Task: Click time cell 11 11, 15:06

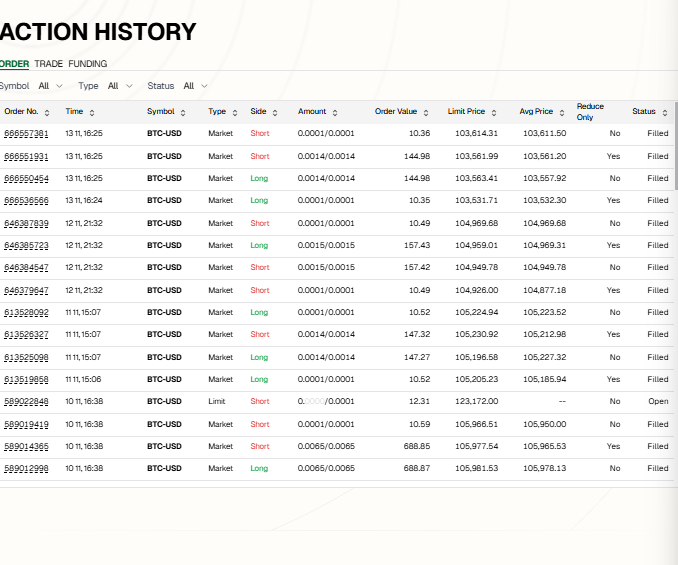Action: point(83,380)
